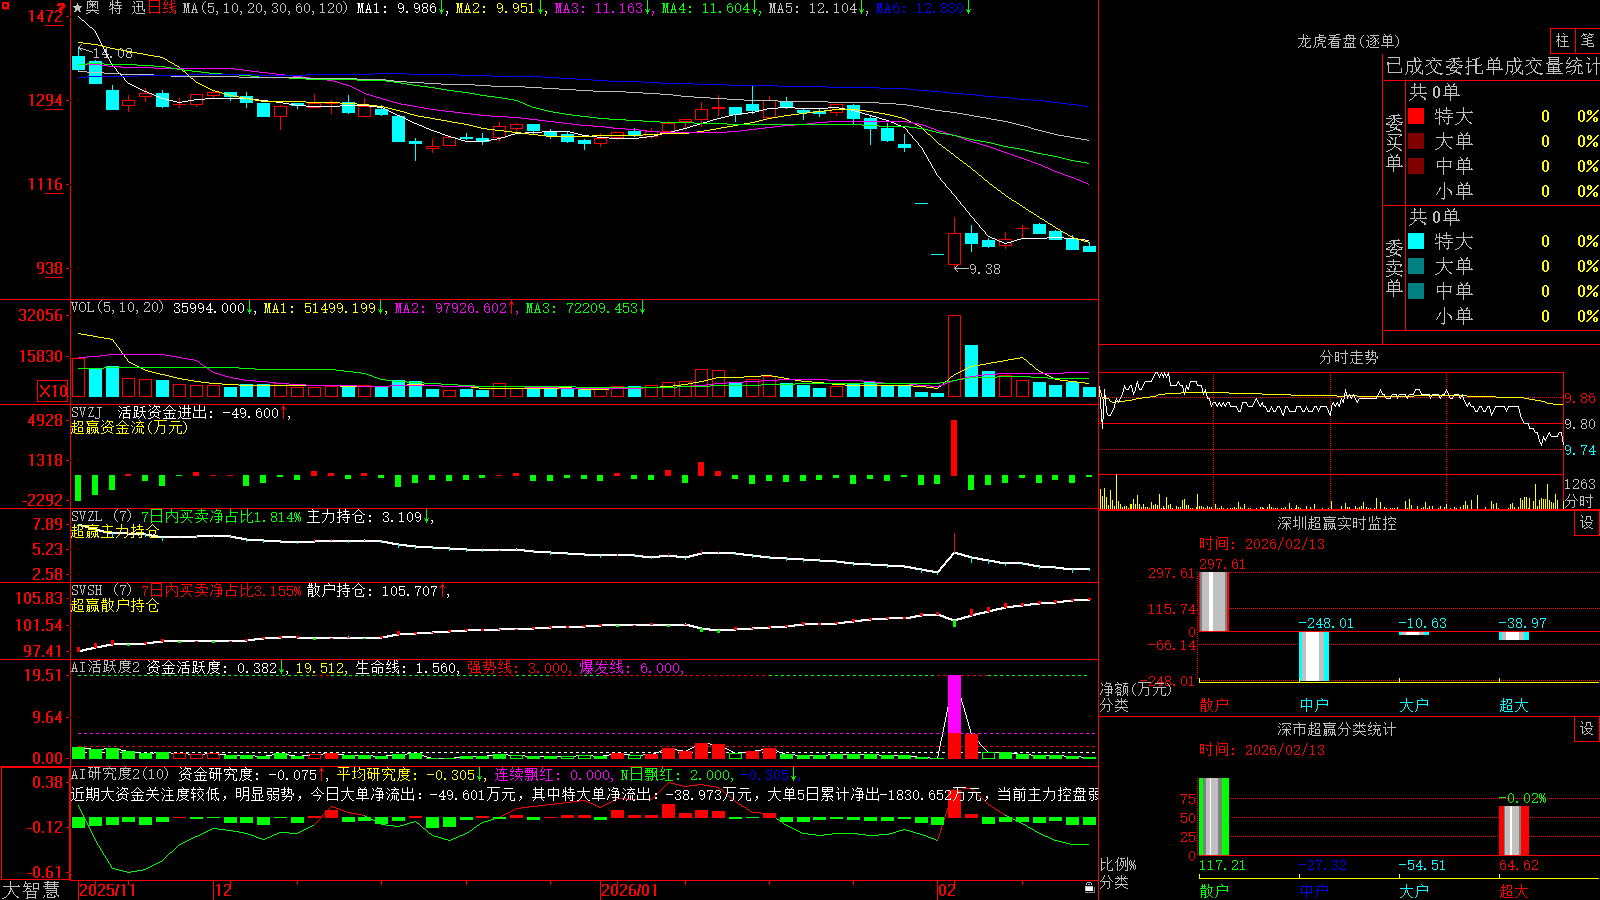The width and height of the screenshot is (1600, 900).
Task: Click the MA4: 11.604 value
Action: 711,8
